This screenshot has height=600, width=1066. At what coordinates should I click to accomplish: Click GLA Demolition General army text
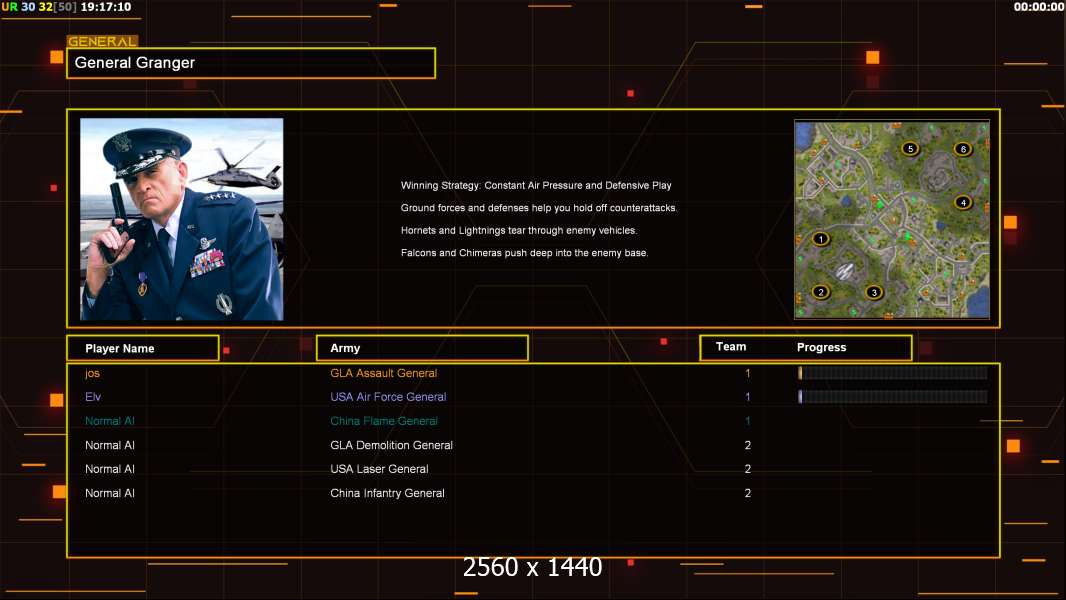[x=392, y=445]
